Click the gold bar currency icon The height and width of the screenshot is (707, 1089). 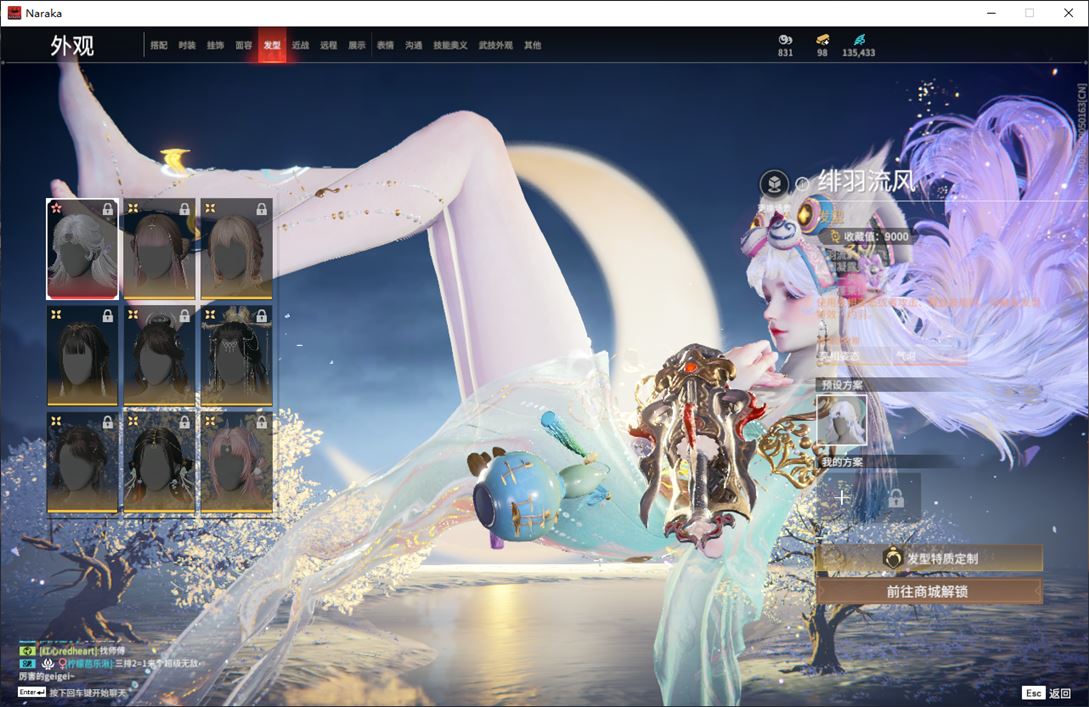click(x=822, y=39)
